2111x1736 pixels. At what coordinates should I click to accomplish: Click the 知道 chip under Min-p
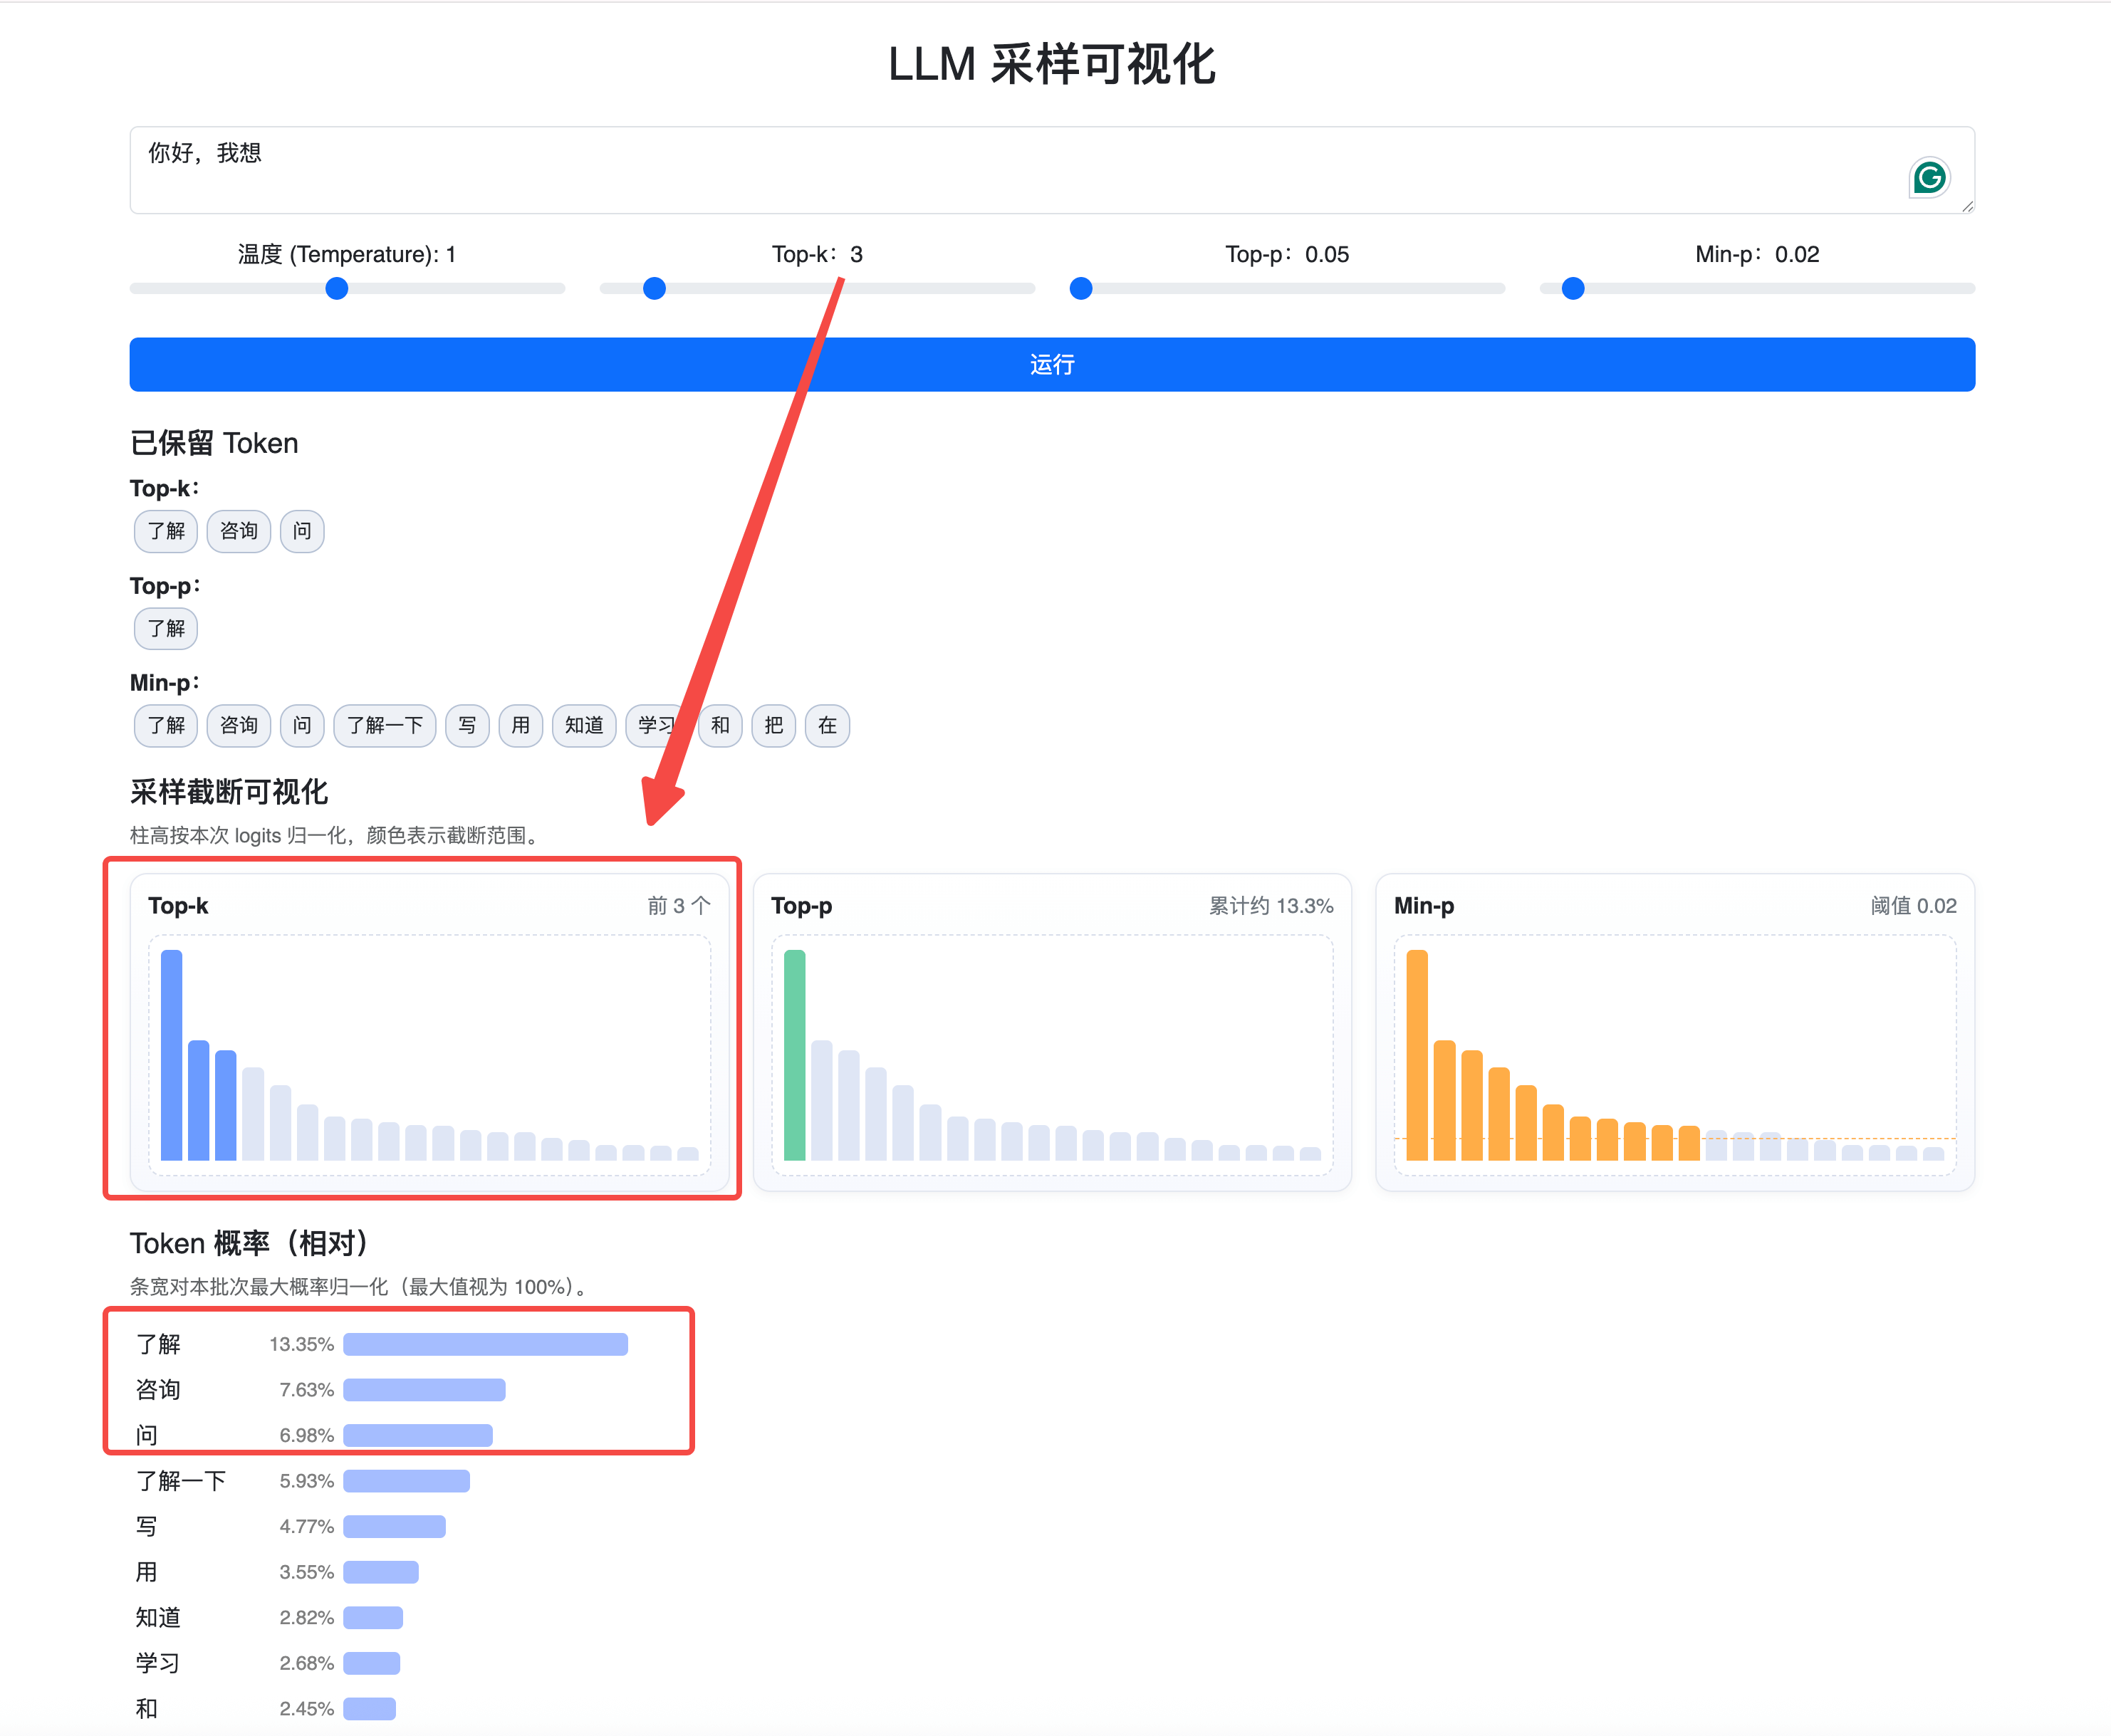(584, 726)
